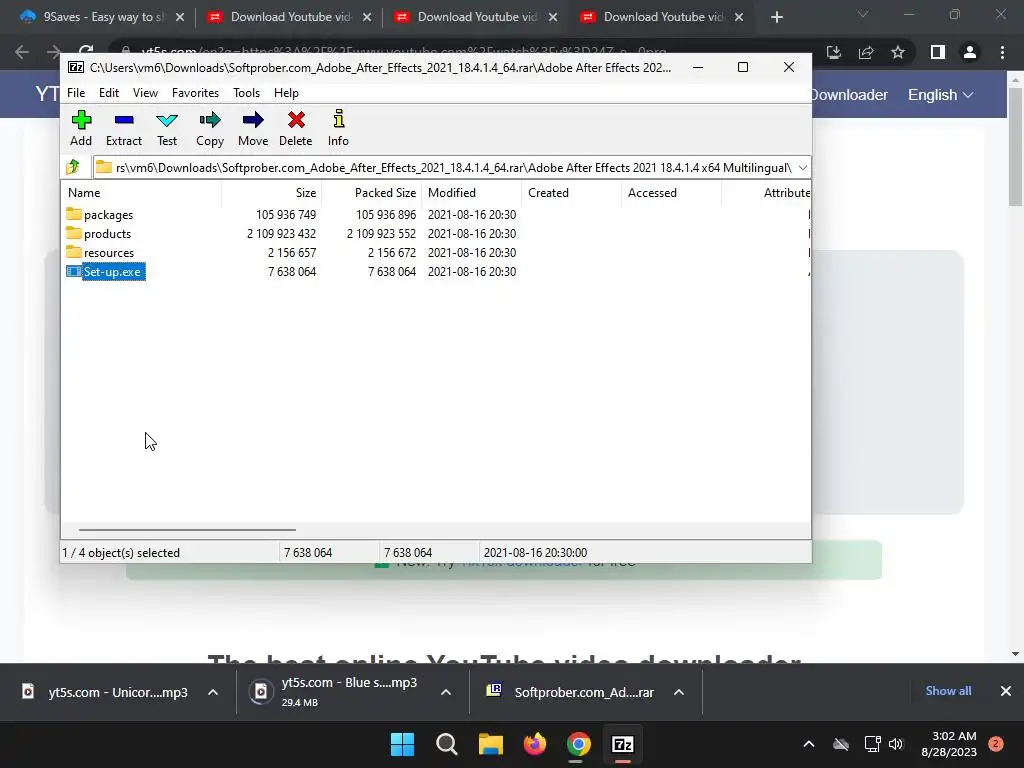Close the downloads bar
This screenshot has height=768, width=1024.
(1006, 691)
